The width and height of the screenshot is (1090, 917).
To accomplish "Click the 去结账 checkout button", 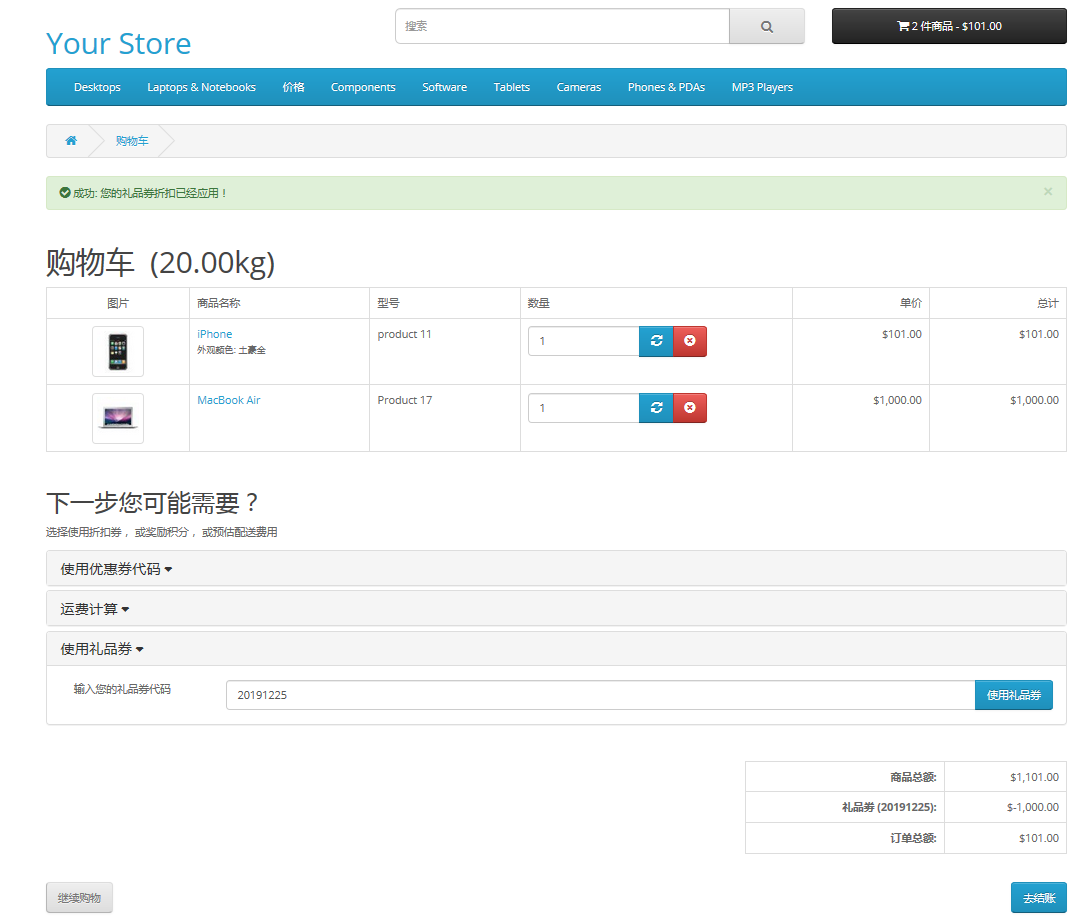I will point(1039,898).
